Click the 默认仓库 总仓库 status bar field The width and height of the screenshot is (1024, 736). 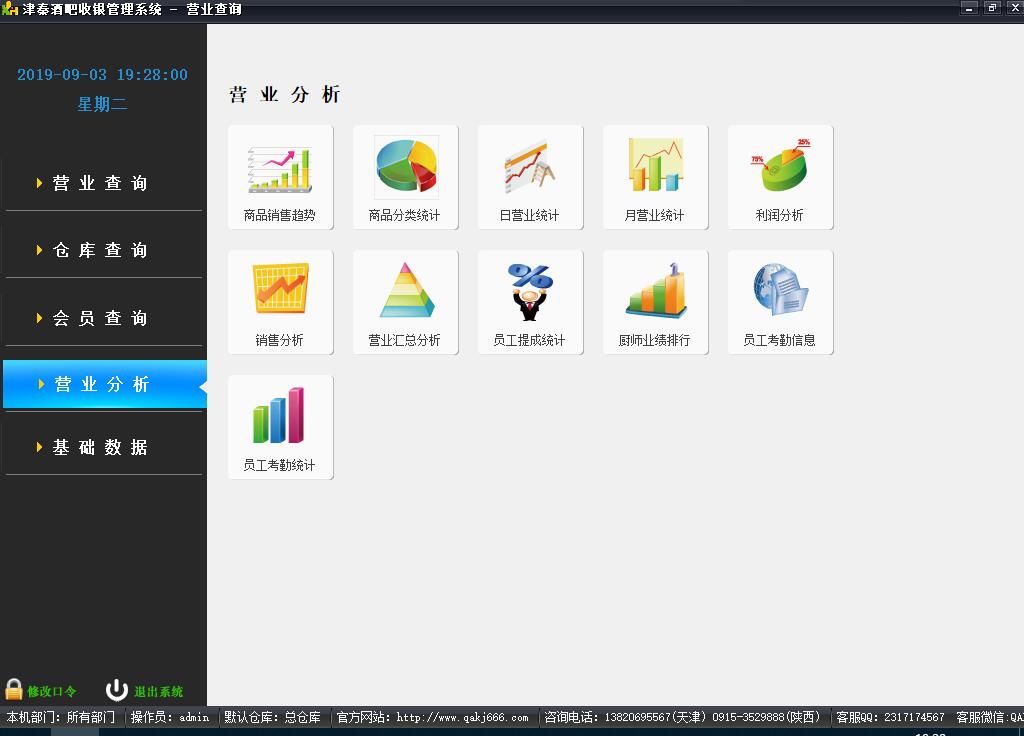272,717
